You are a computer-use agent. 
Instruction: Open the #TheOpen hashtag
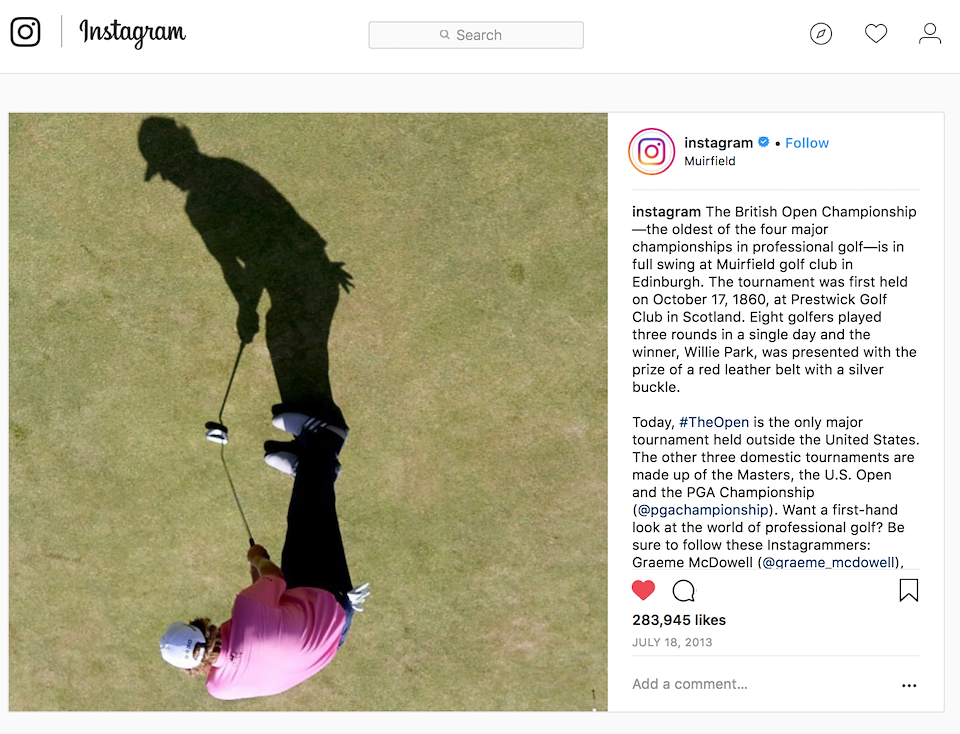point(714,422)
